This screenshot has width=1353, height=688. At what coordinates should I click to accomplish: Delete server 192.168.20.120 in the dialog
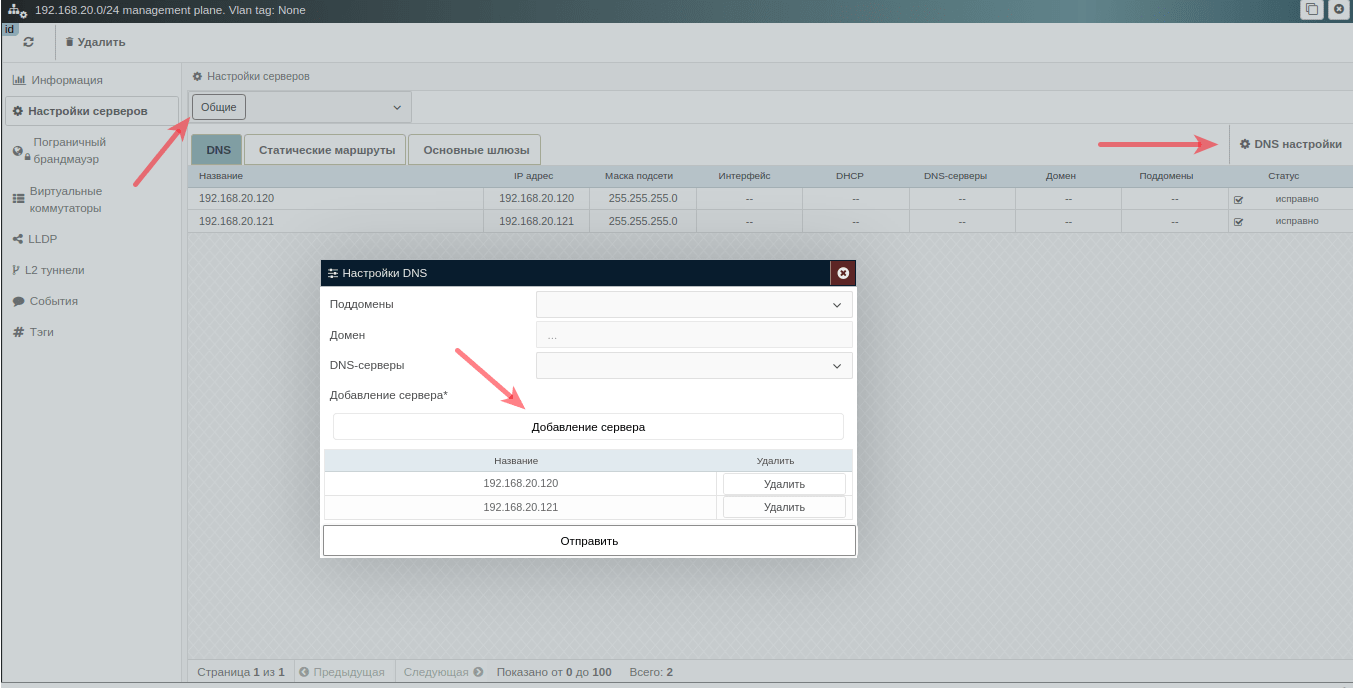[784, 484]
